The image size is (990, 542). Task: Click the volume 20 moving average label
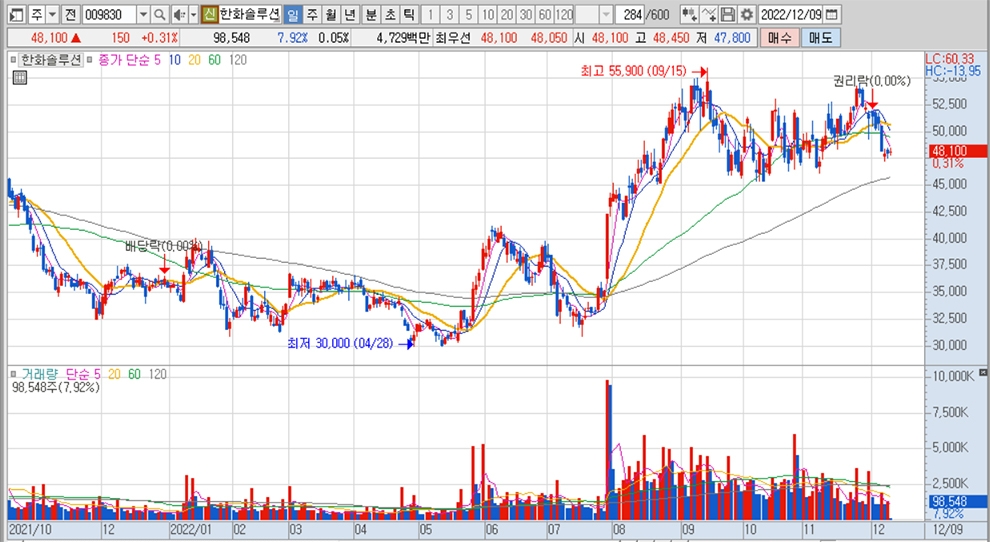[114, 374]
